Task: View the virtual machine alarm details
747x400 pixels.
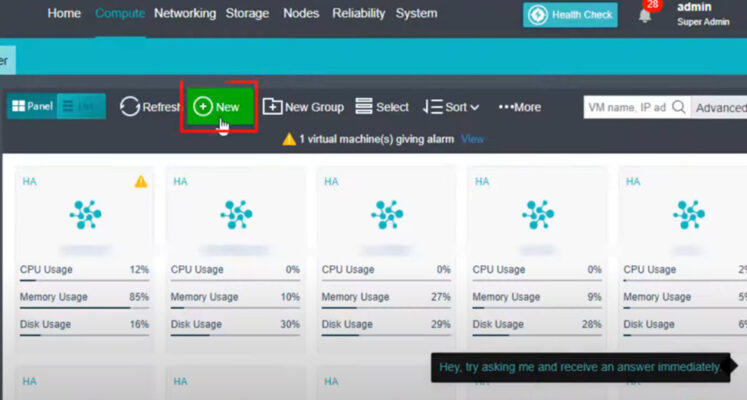Action: (x=472, y=139)
